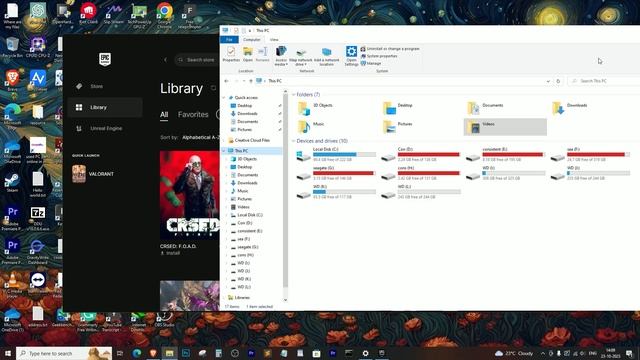Open the Sort by Alphabetical A-Z dropdown
The height and width of the screenshot is (360, 640).
pos(200,138)
